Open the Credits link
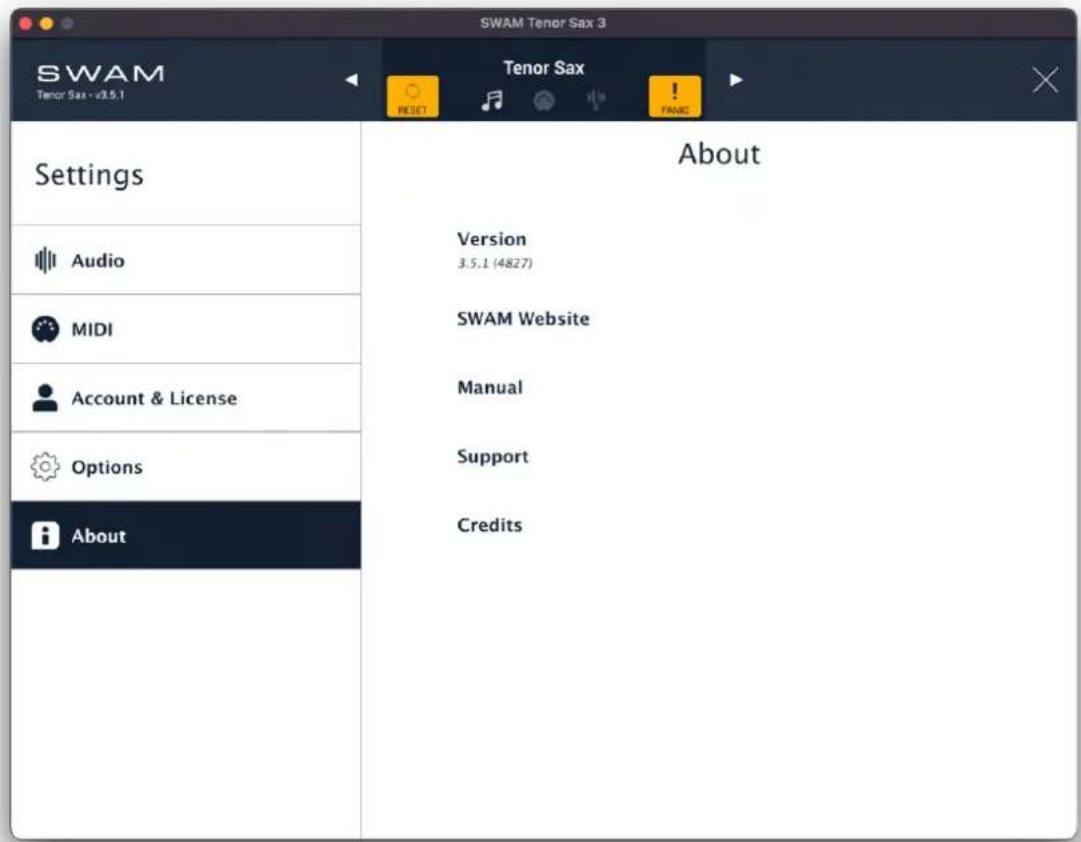This screenshot has height=842, width=1081. point(489,525)
